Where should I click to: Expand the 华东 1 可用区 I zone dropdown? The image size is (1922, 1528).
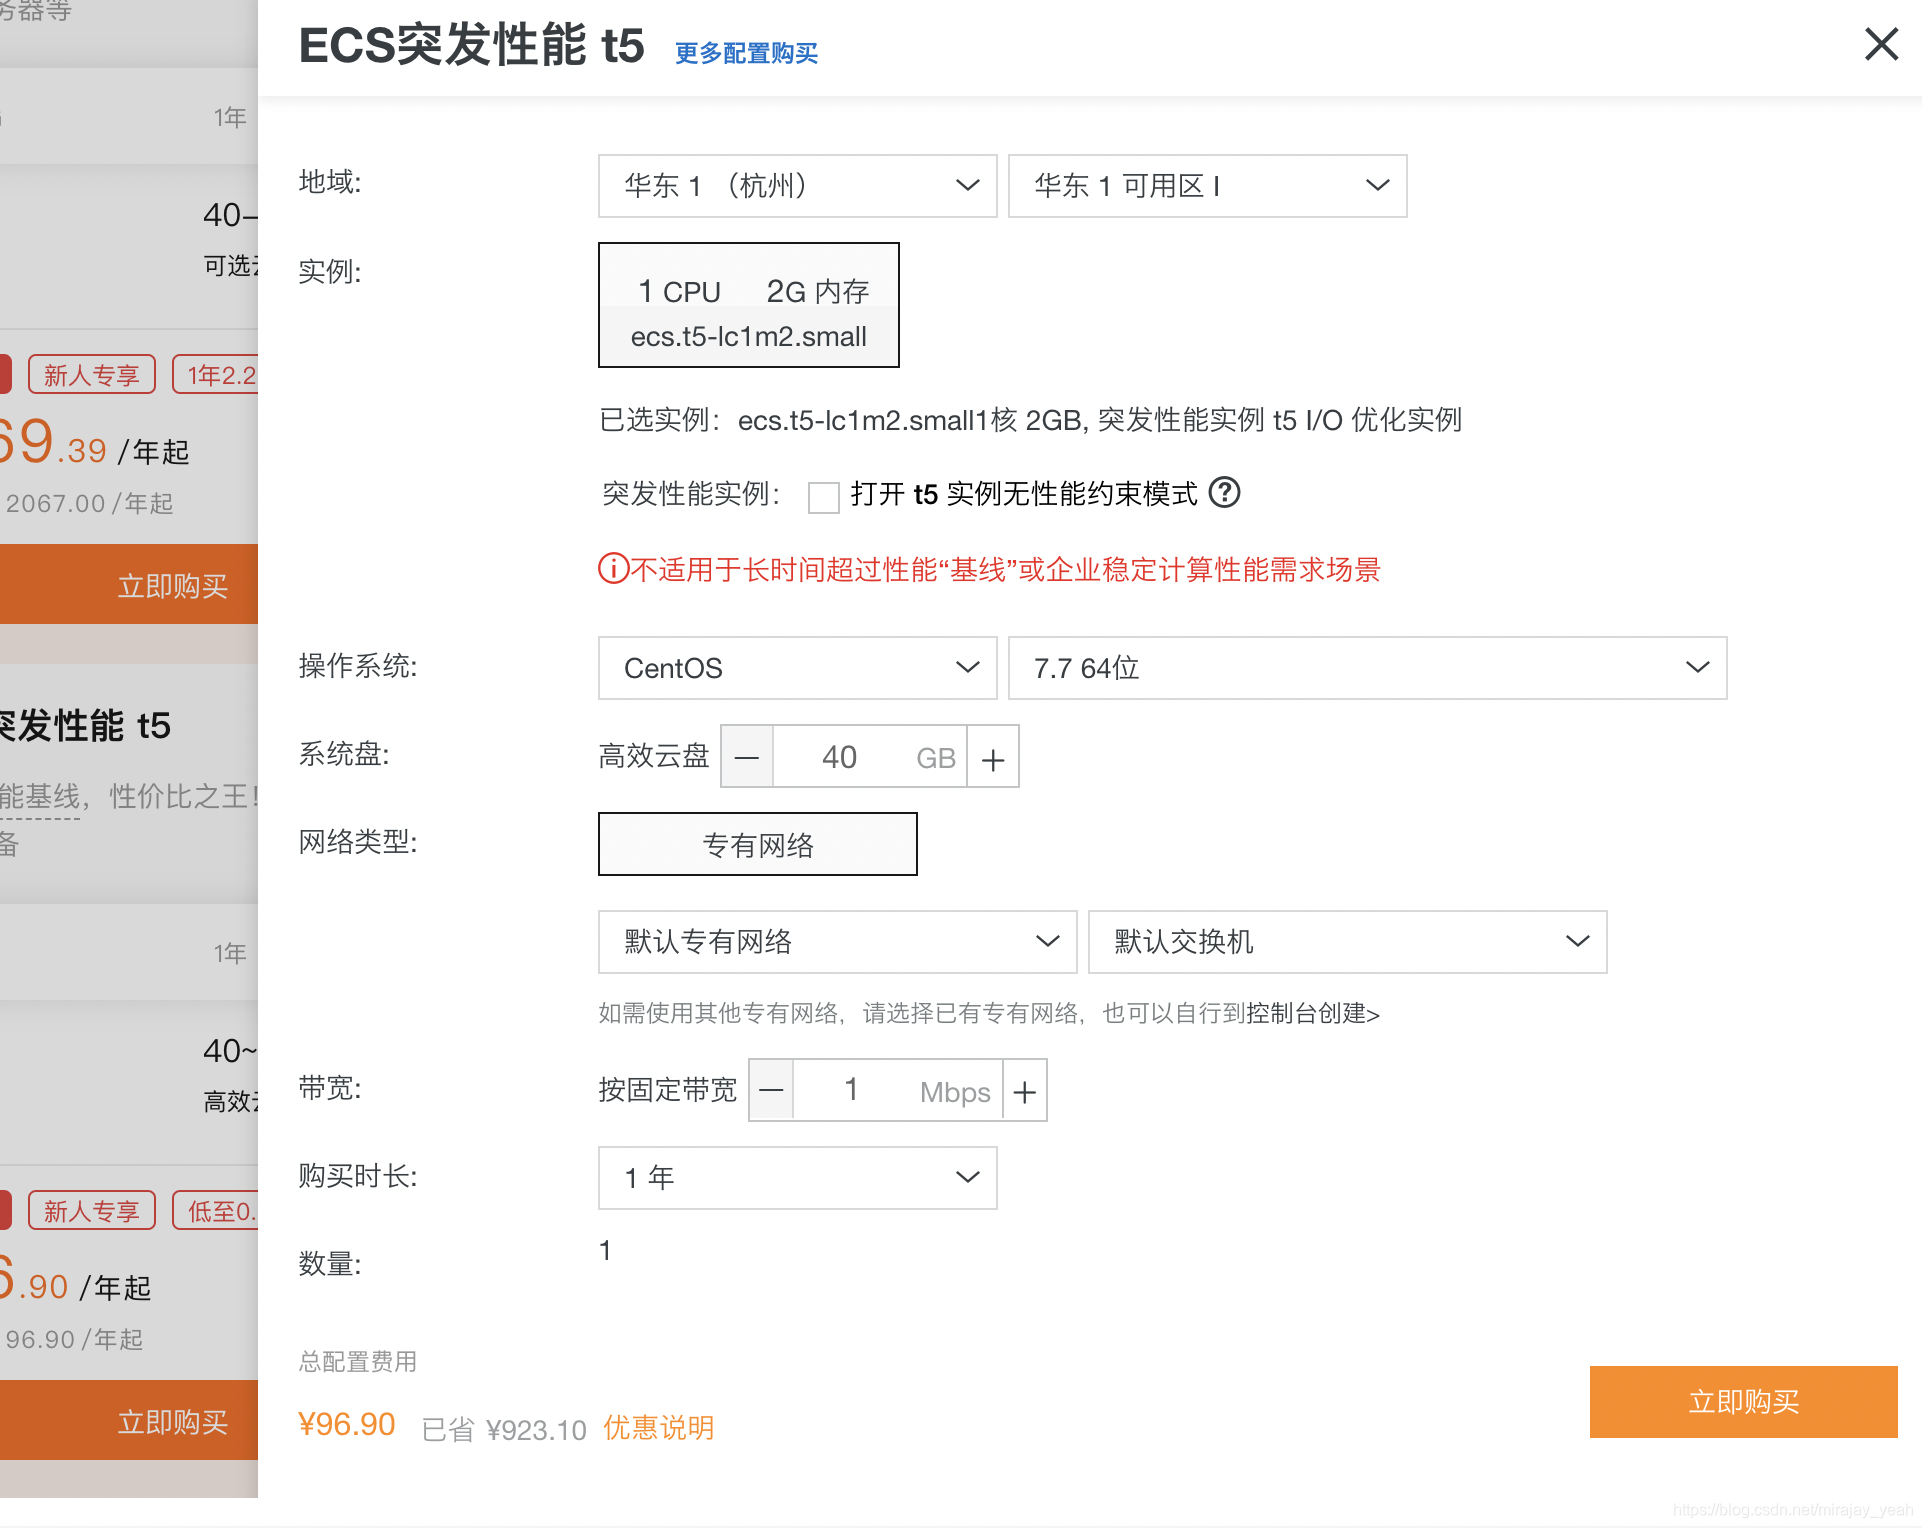1207,186
